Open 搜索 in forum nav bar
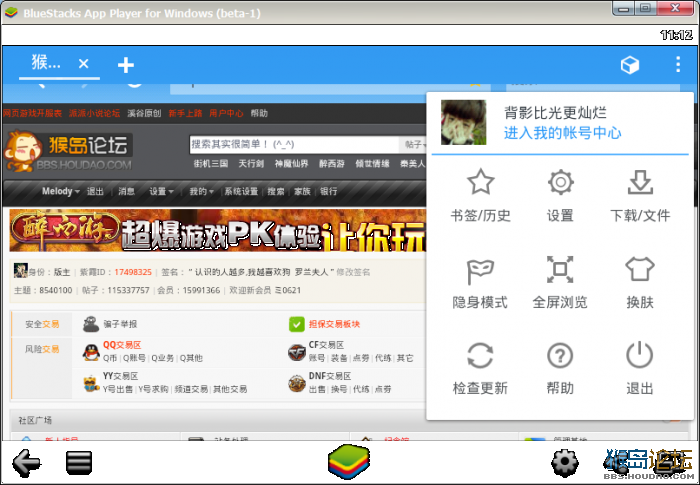Viewport: 700px width, 485px height. click(x=275, y=192)
